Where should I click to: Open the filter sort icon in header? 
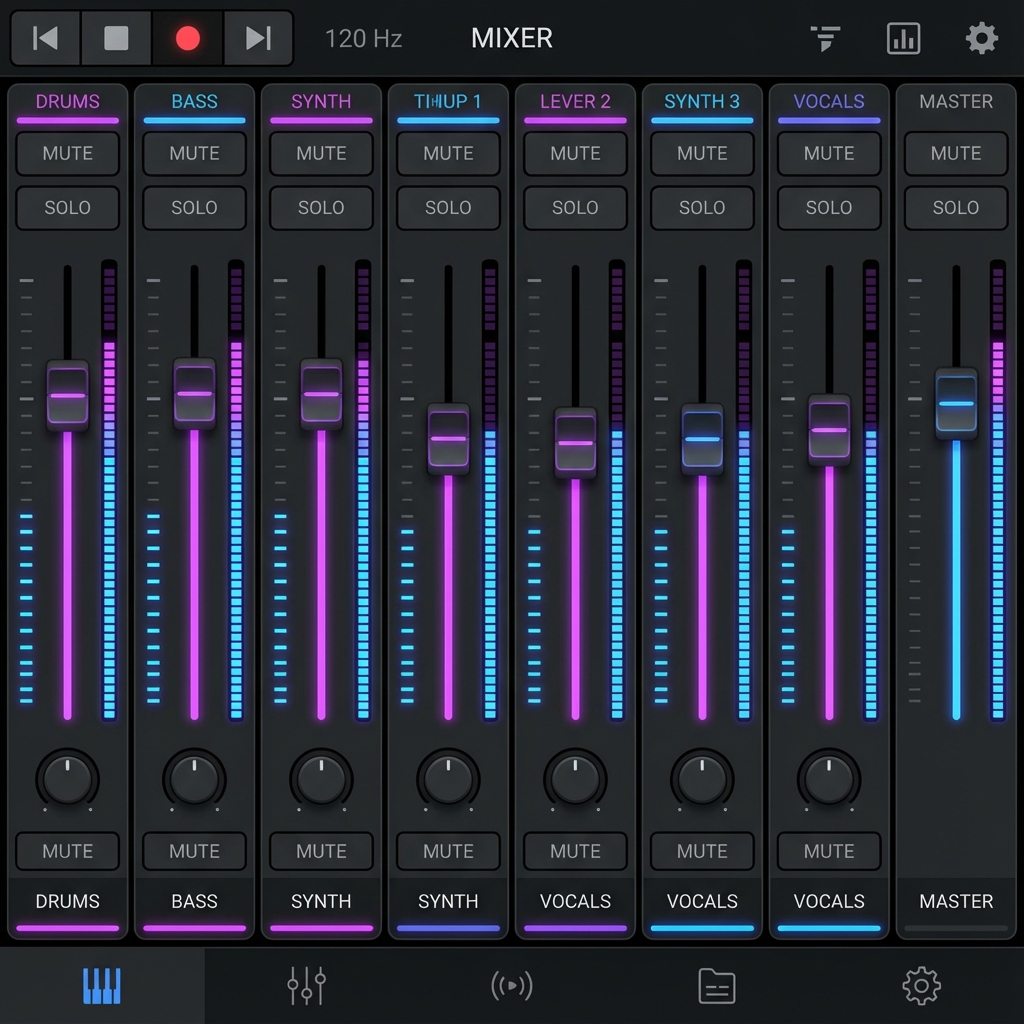click(x=824, y=38)
